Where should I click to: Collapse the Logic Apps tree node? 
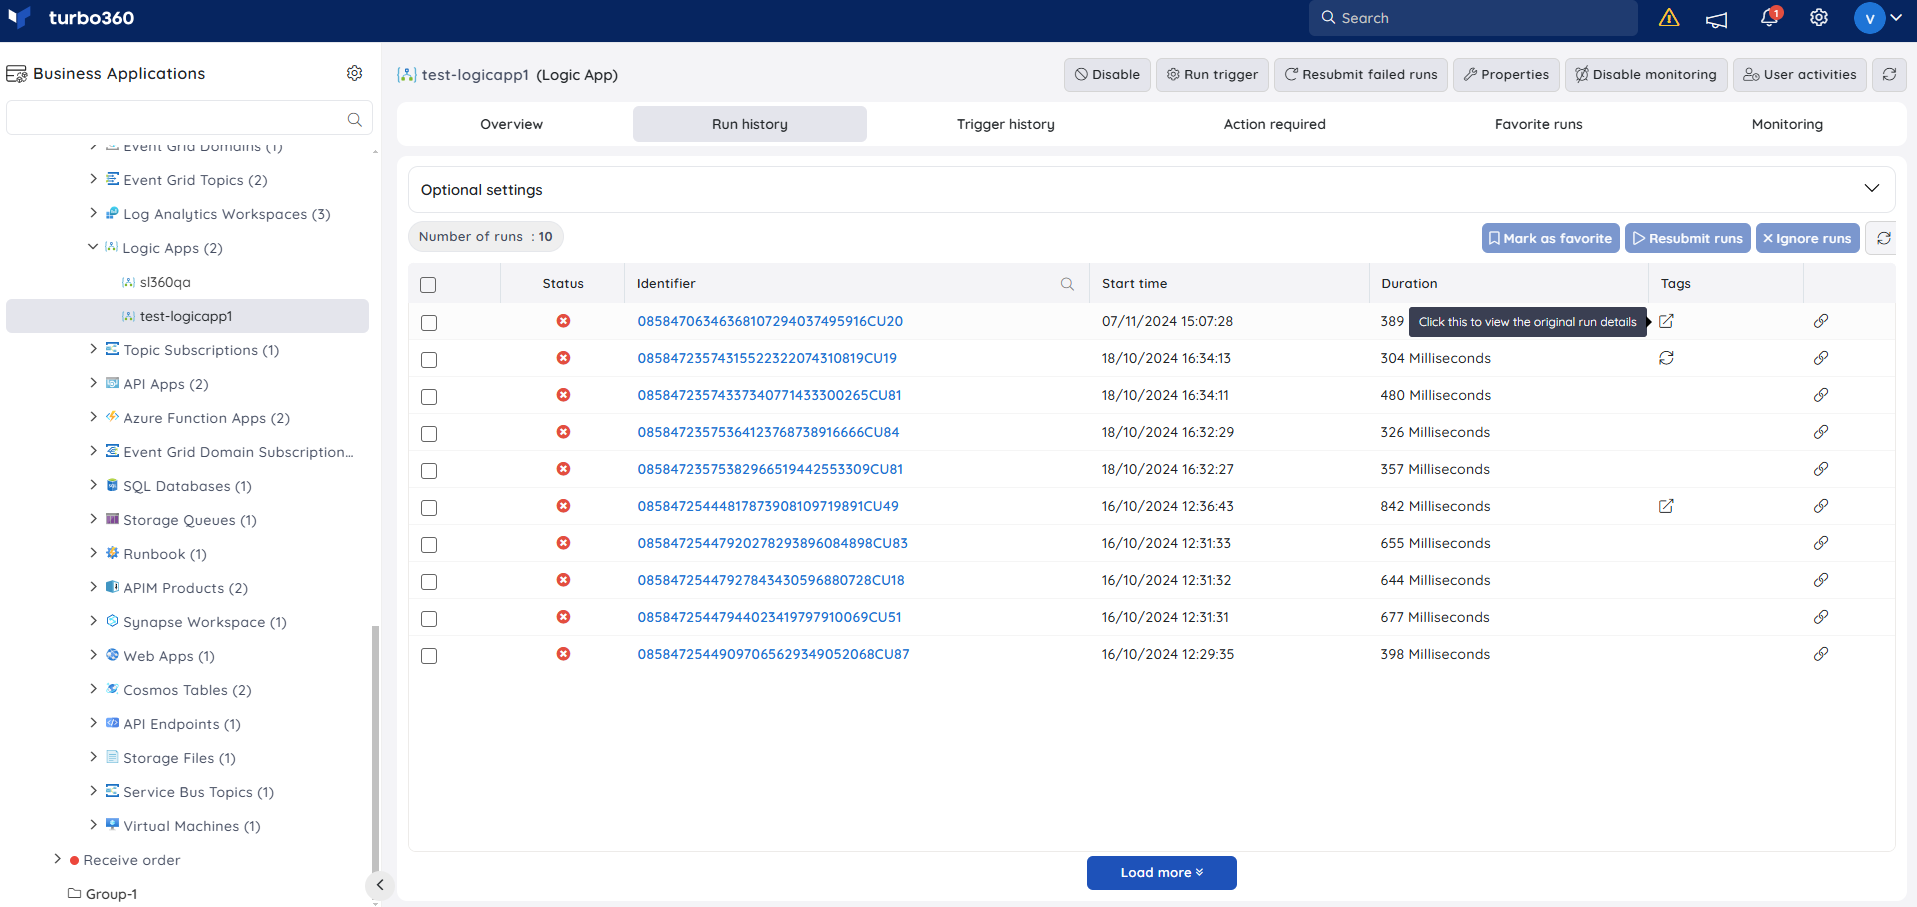tap(93, 247)
